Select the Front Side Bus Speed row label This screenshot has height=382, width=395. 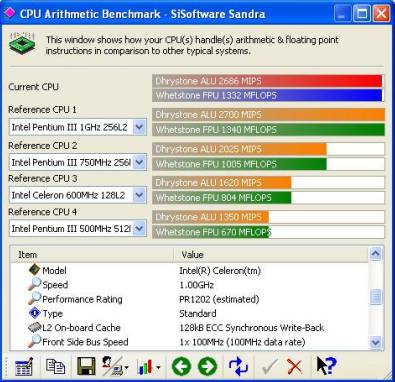click(x=85, y=342)
